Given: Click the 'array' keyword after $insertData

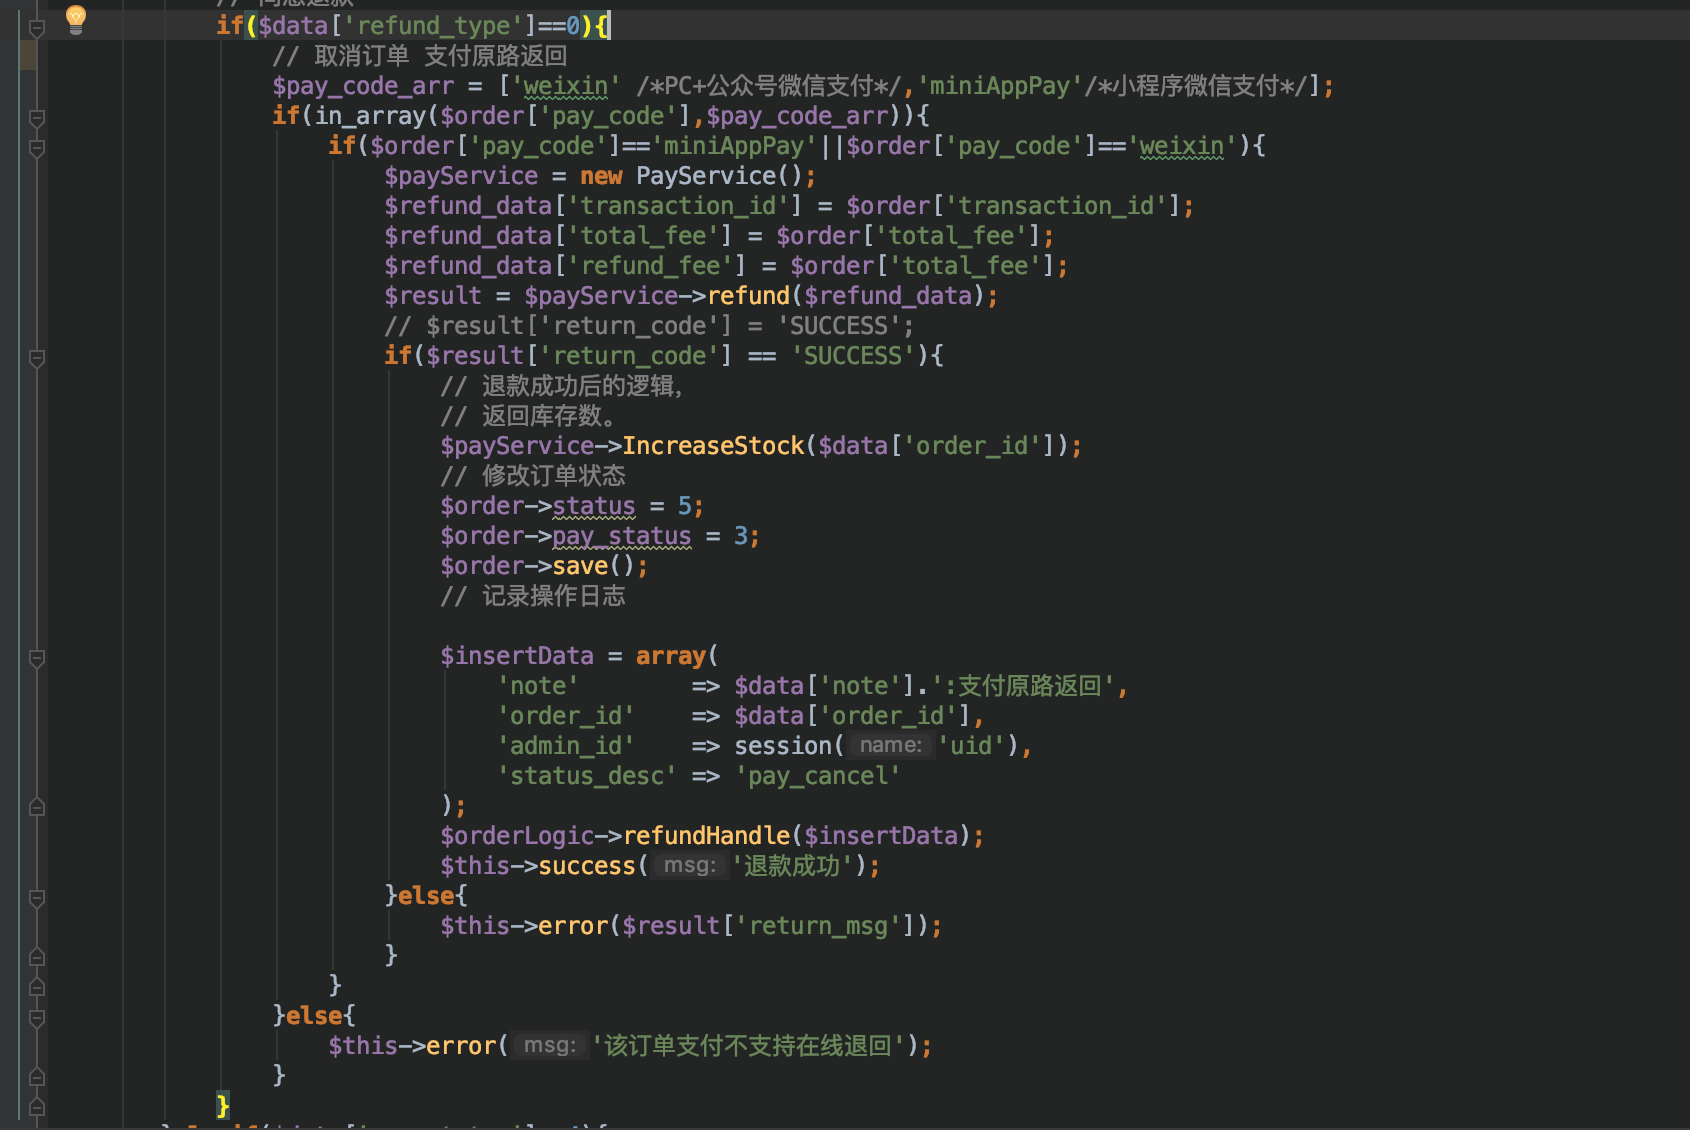Looking at the screenshot, I should pyautogui.click(x=671, y=656).
